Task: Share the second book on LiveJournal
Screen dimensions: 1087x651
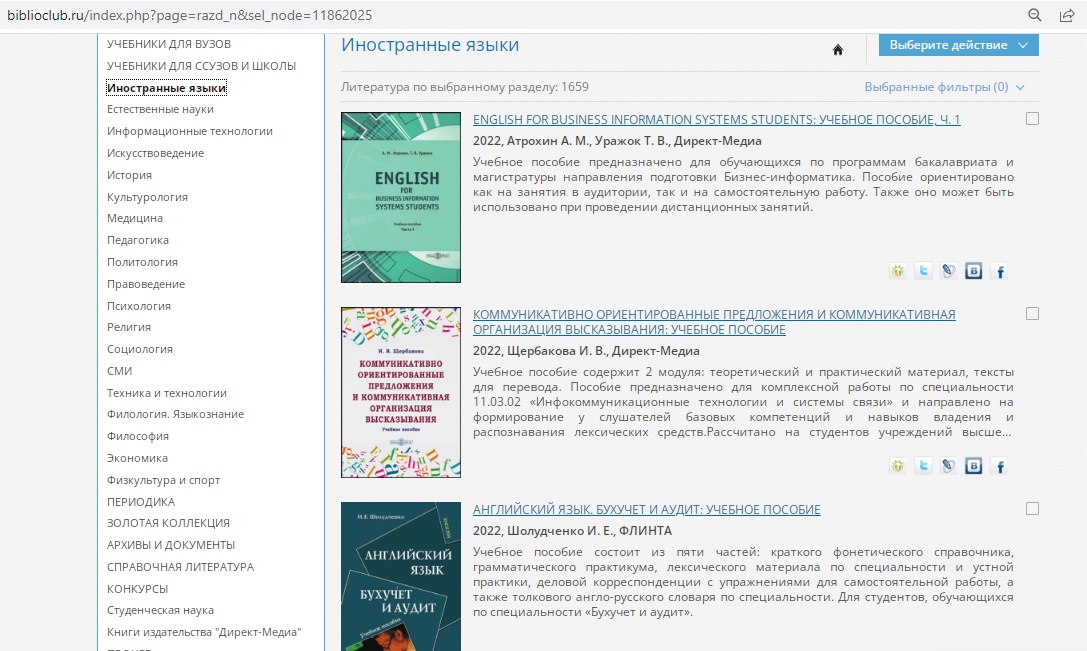Action: coord(948,466)
